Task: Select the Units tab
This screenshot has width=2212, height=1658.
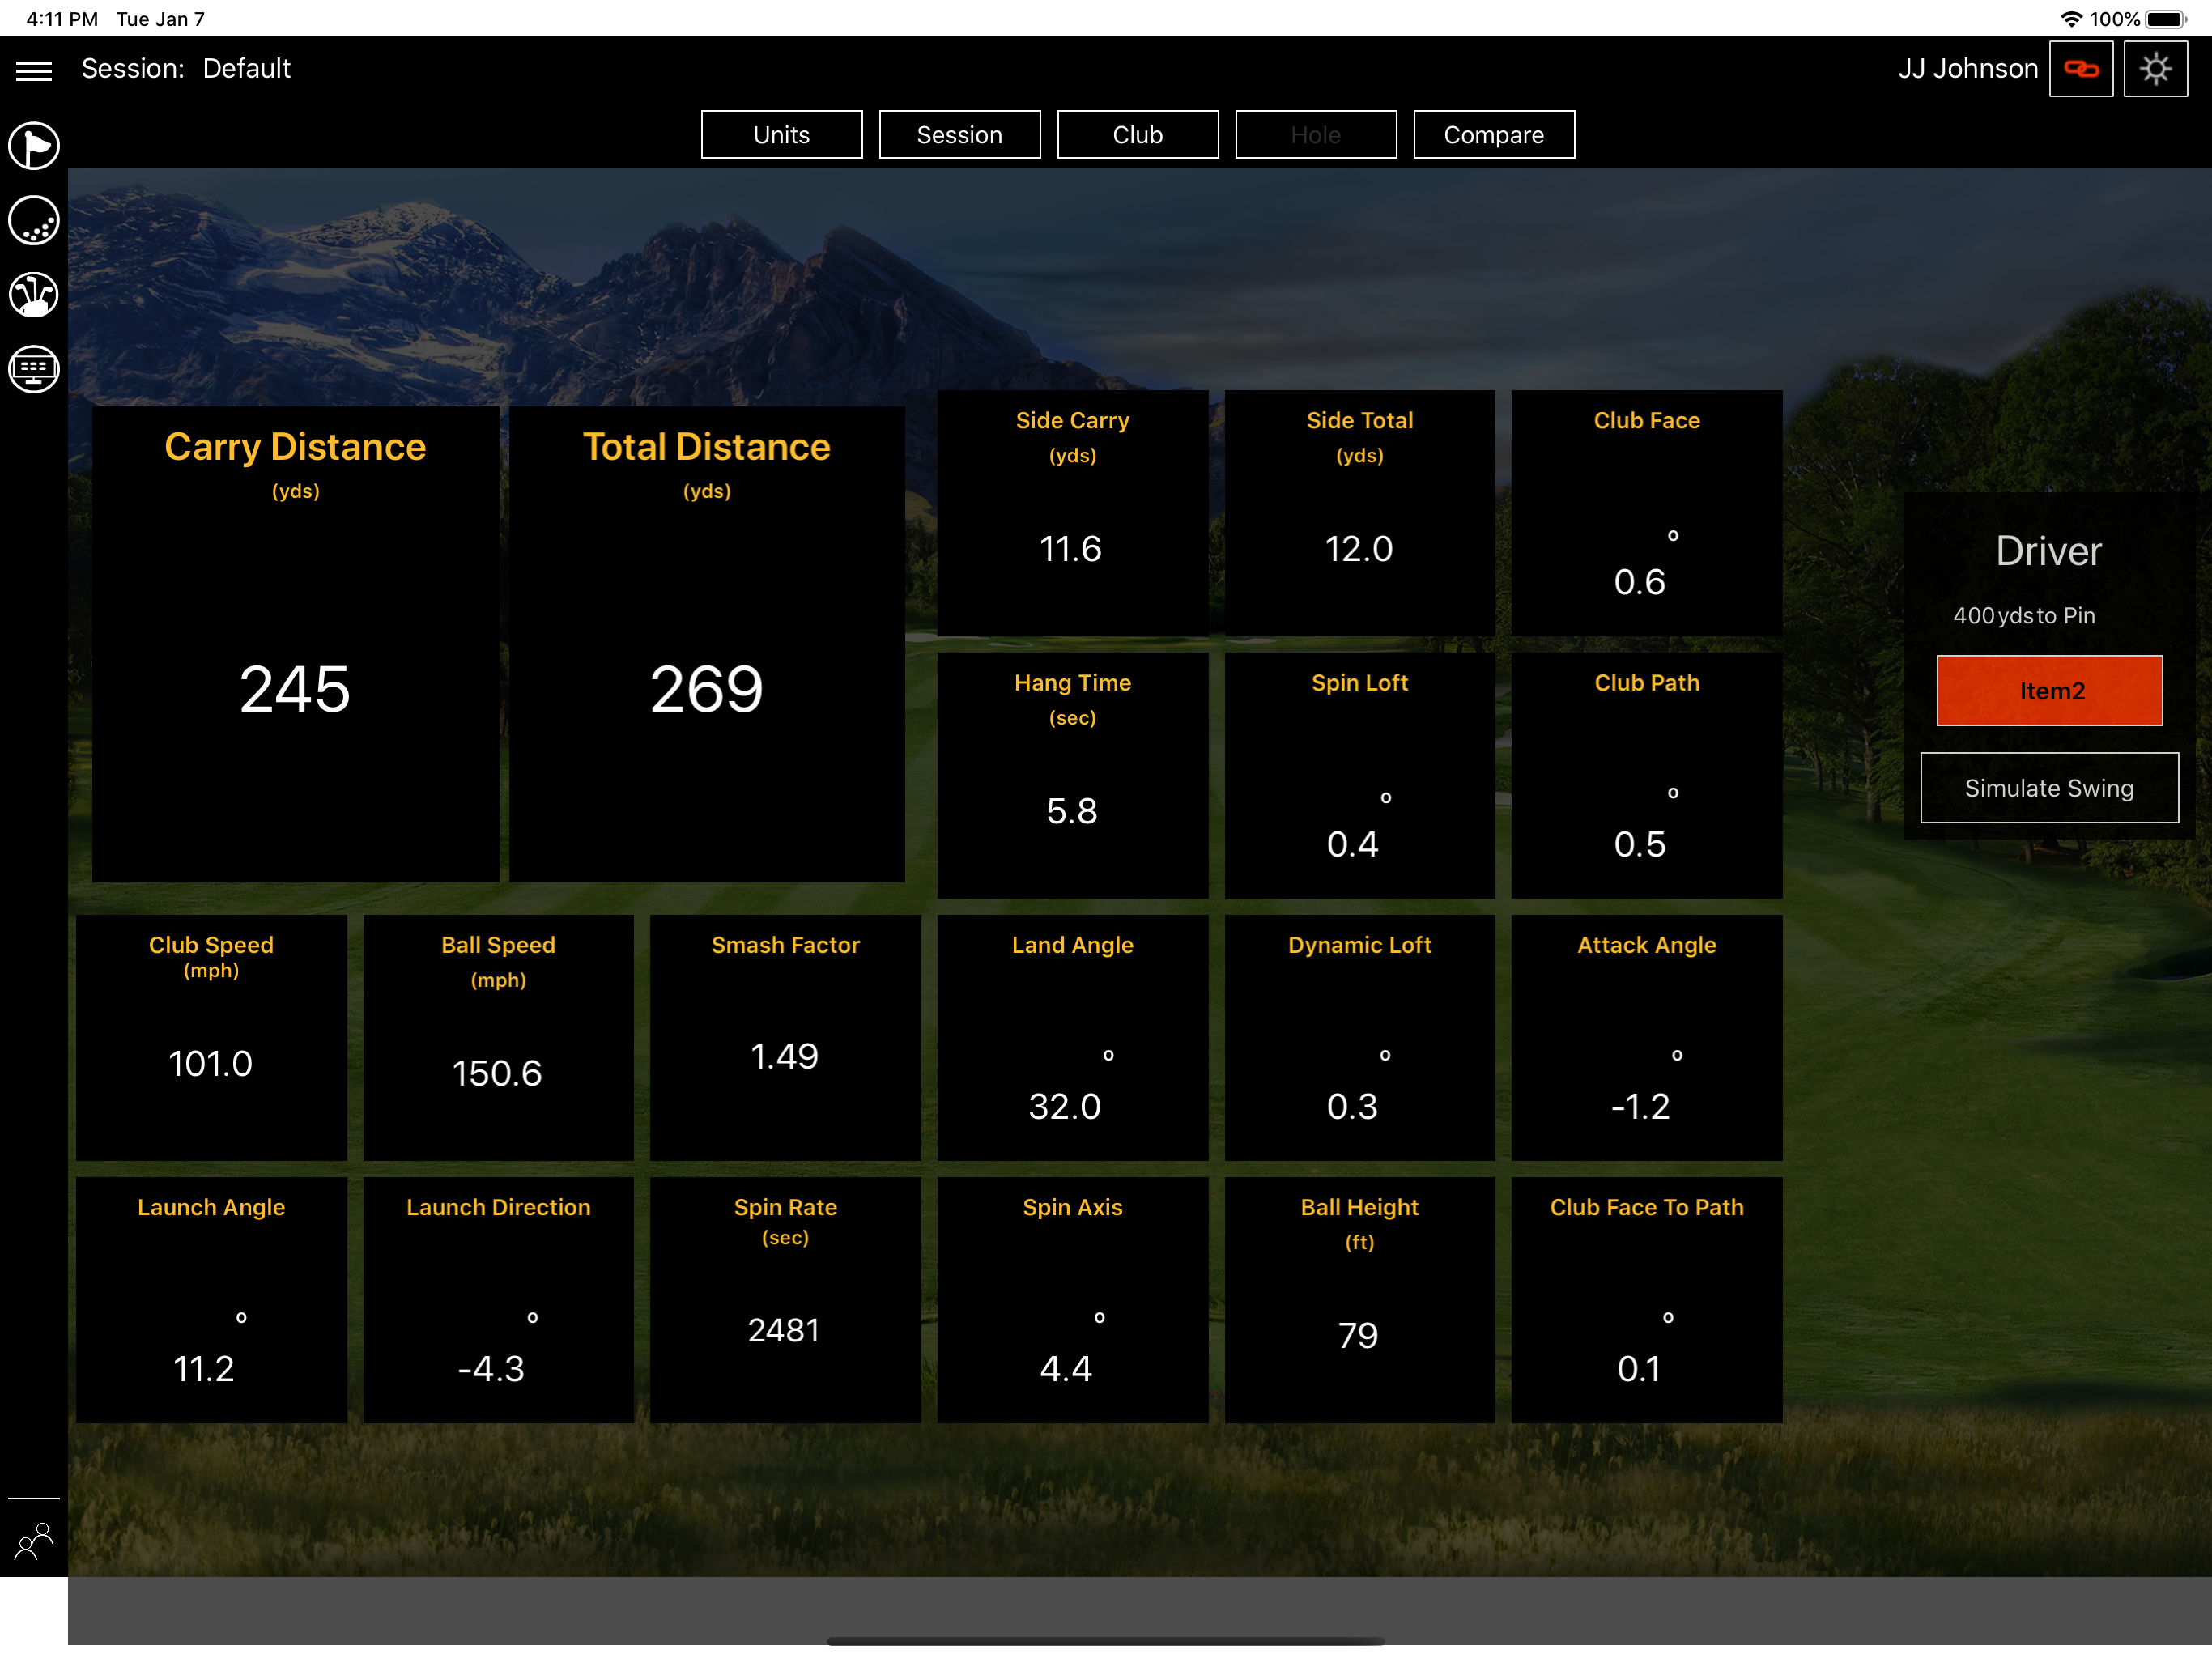Action: [781, 135]
